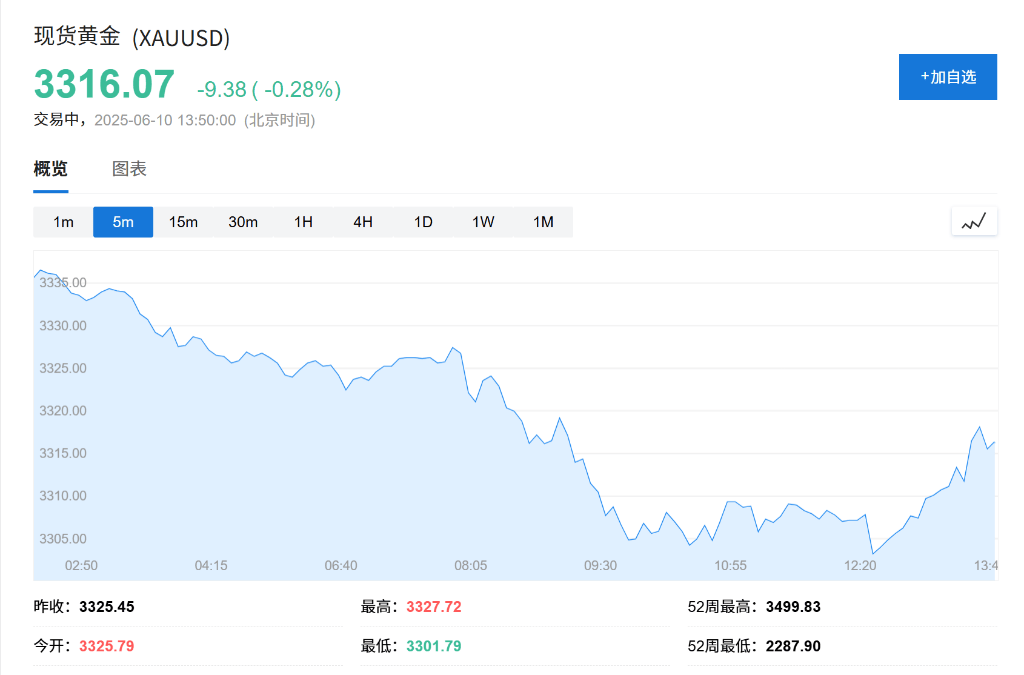Viewport: 1024px width, 675px height.
Task: Click the change value -9.38 ( -0.28%)
Action: pyautogui.click(x=269, y=89)
